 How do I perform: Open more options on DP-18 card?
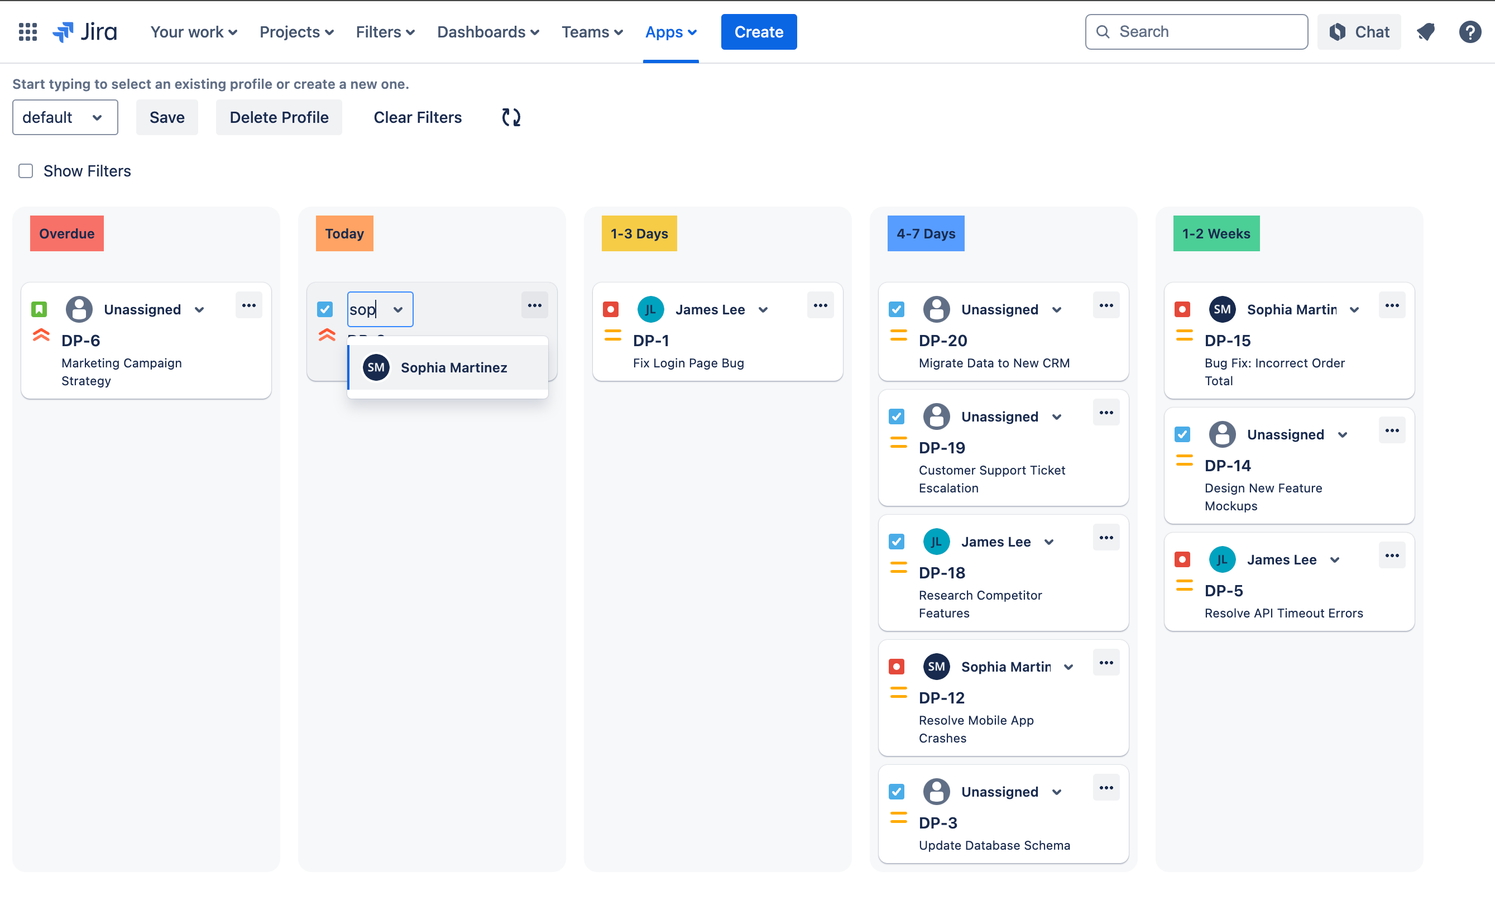pyautogui.click(x=1106, y=538)
